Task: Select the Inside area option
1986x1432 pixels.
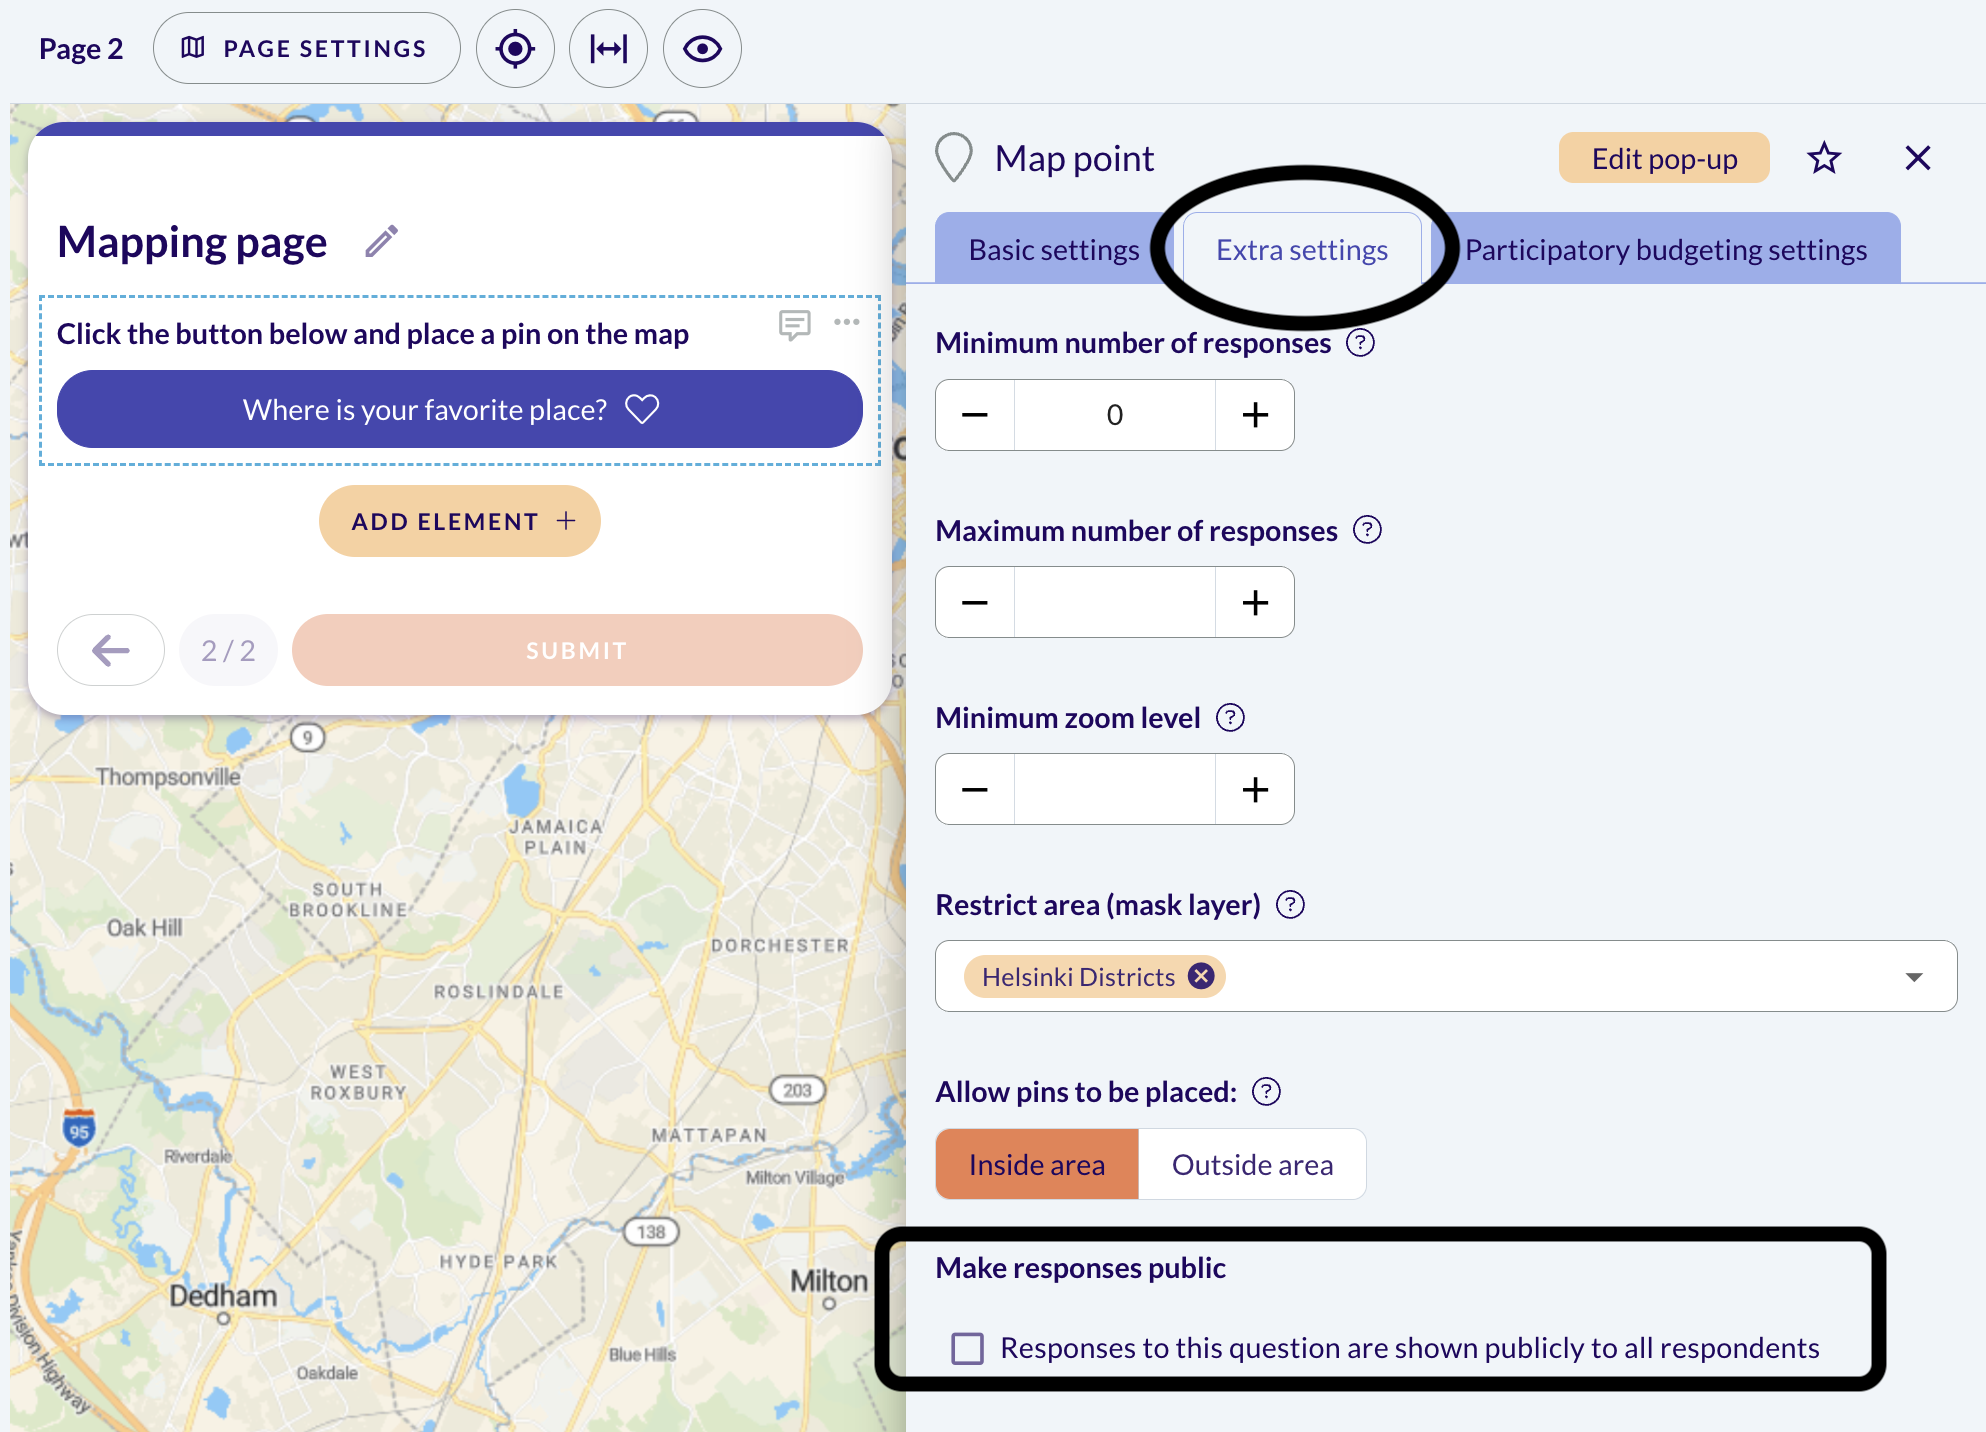Action: (x=1037, y=1164)
